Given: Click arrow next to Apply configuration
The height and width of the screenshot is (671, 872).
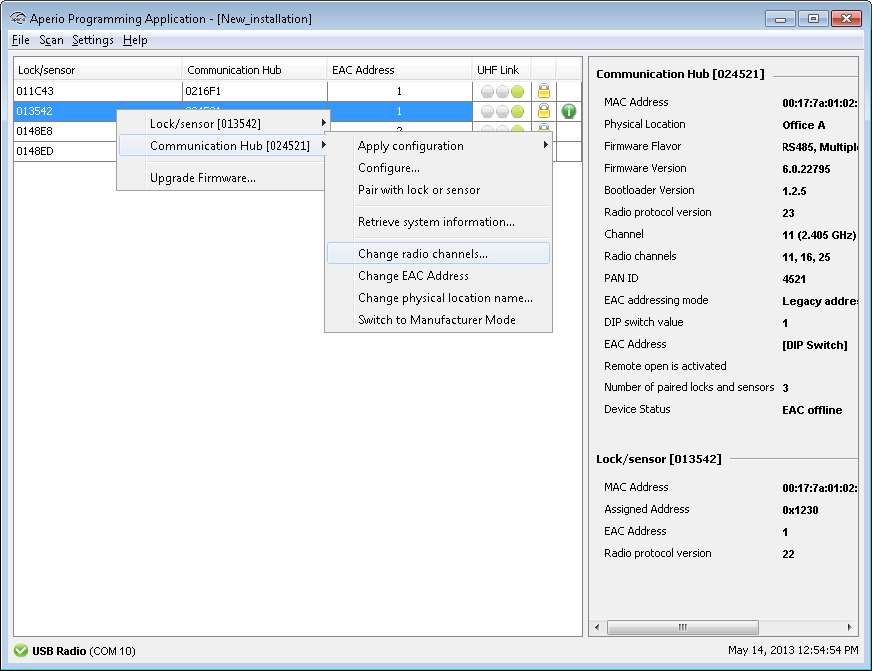Looking at the screenshot, I should point(546,145).
